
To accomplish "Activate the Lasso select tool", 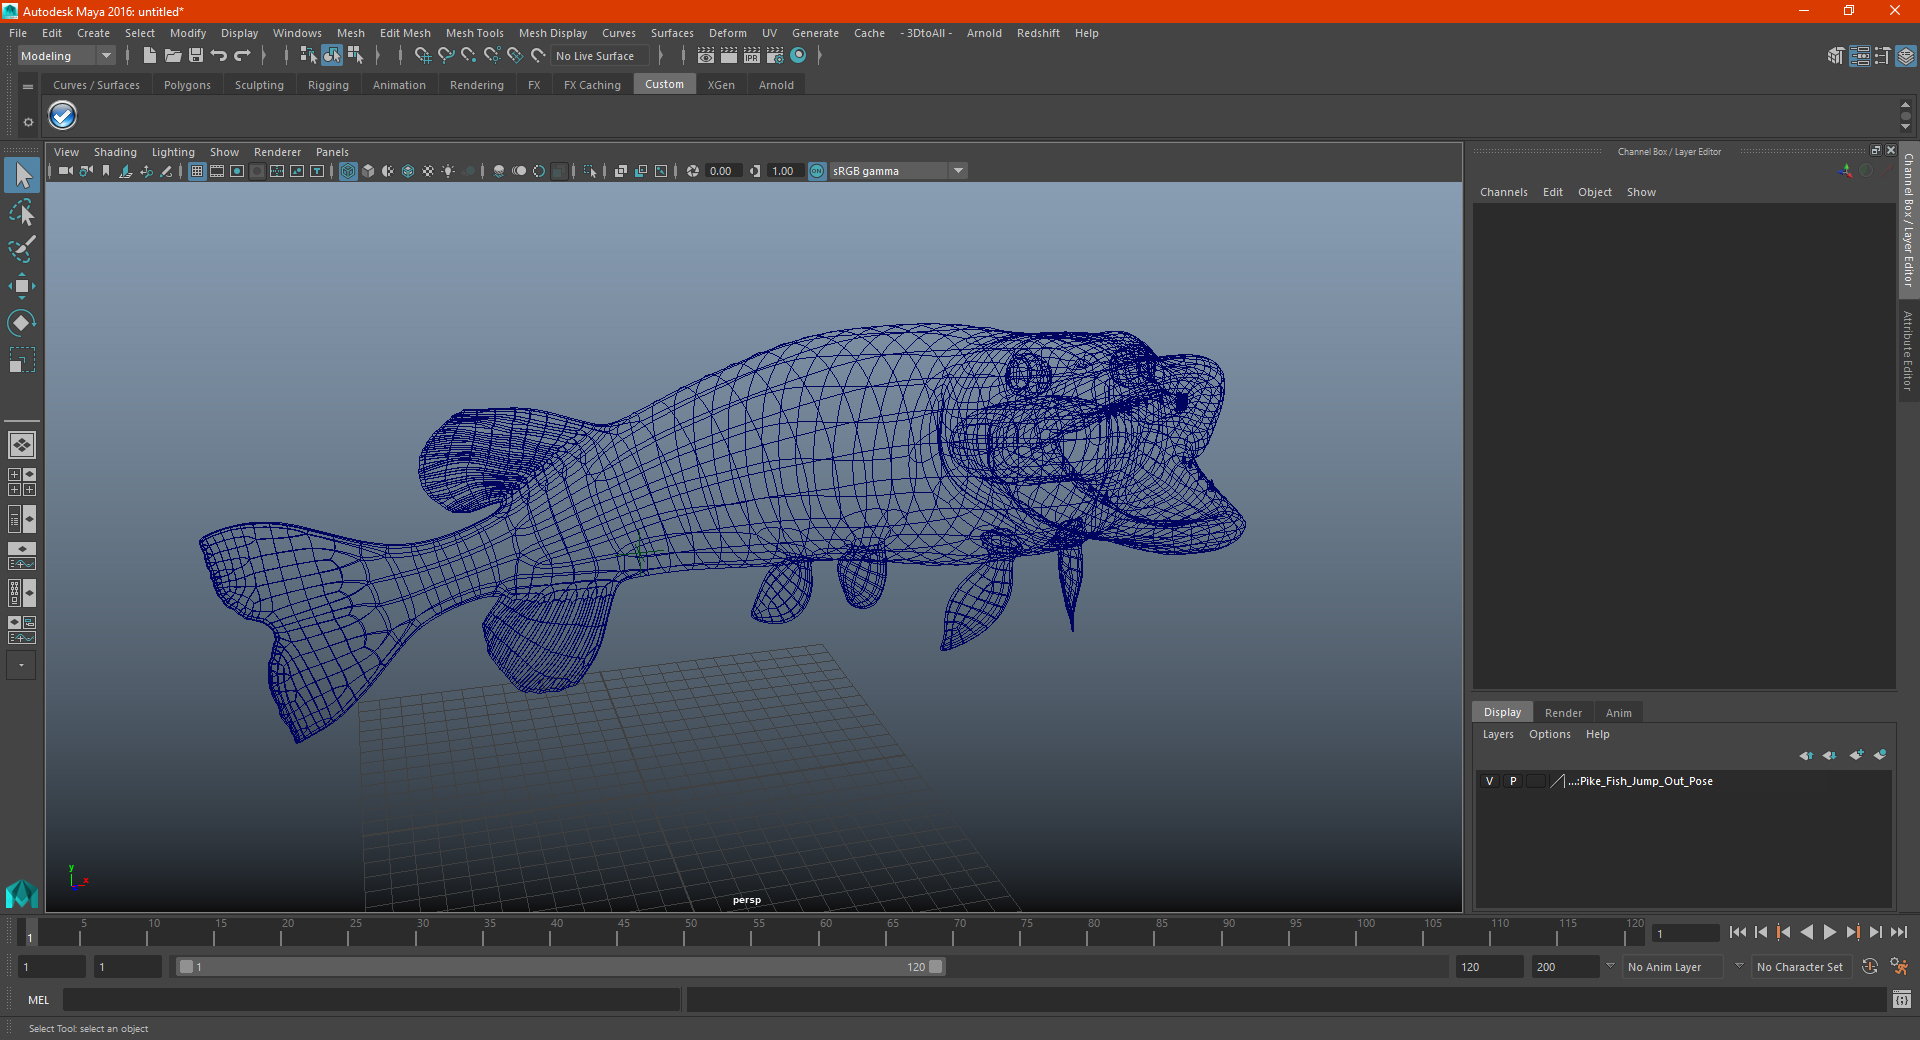I will tap(22, 212).
